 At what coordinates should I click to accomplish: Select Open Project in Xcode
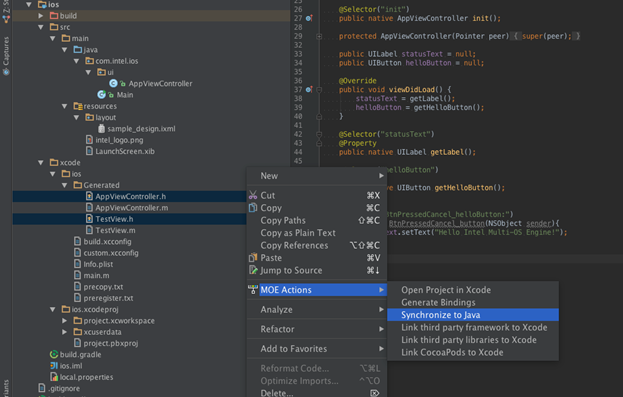pos(473,290)
